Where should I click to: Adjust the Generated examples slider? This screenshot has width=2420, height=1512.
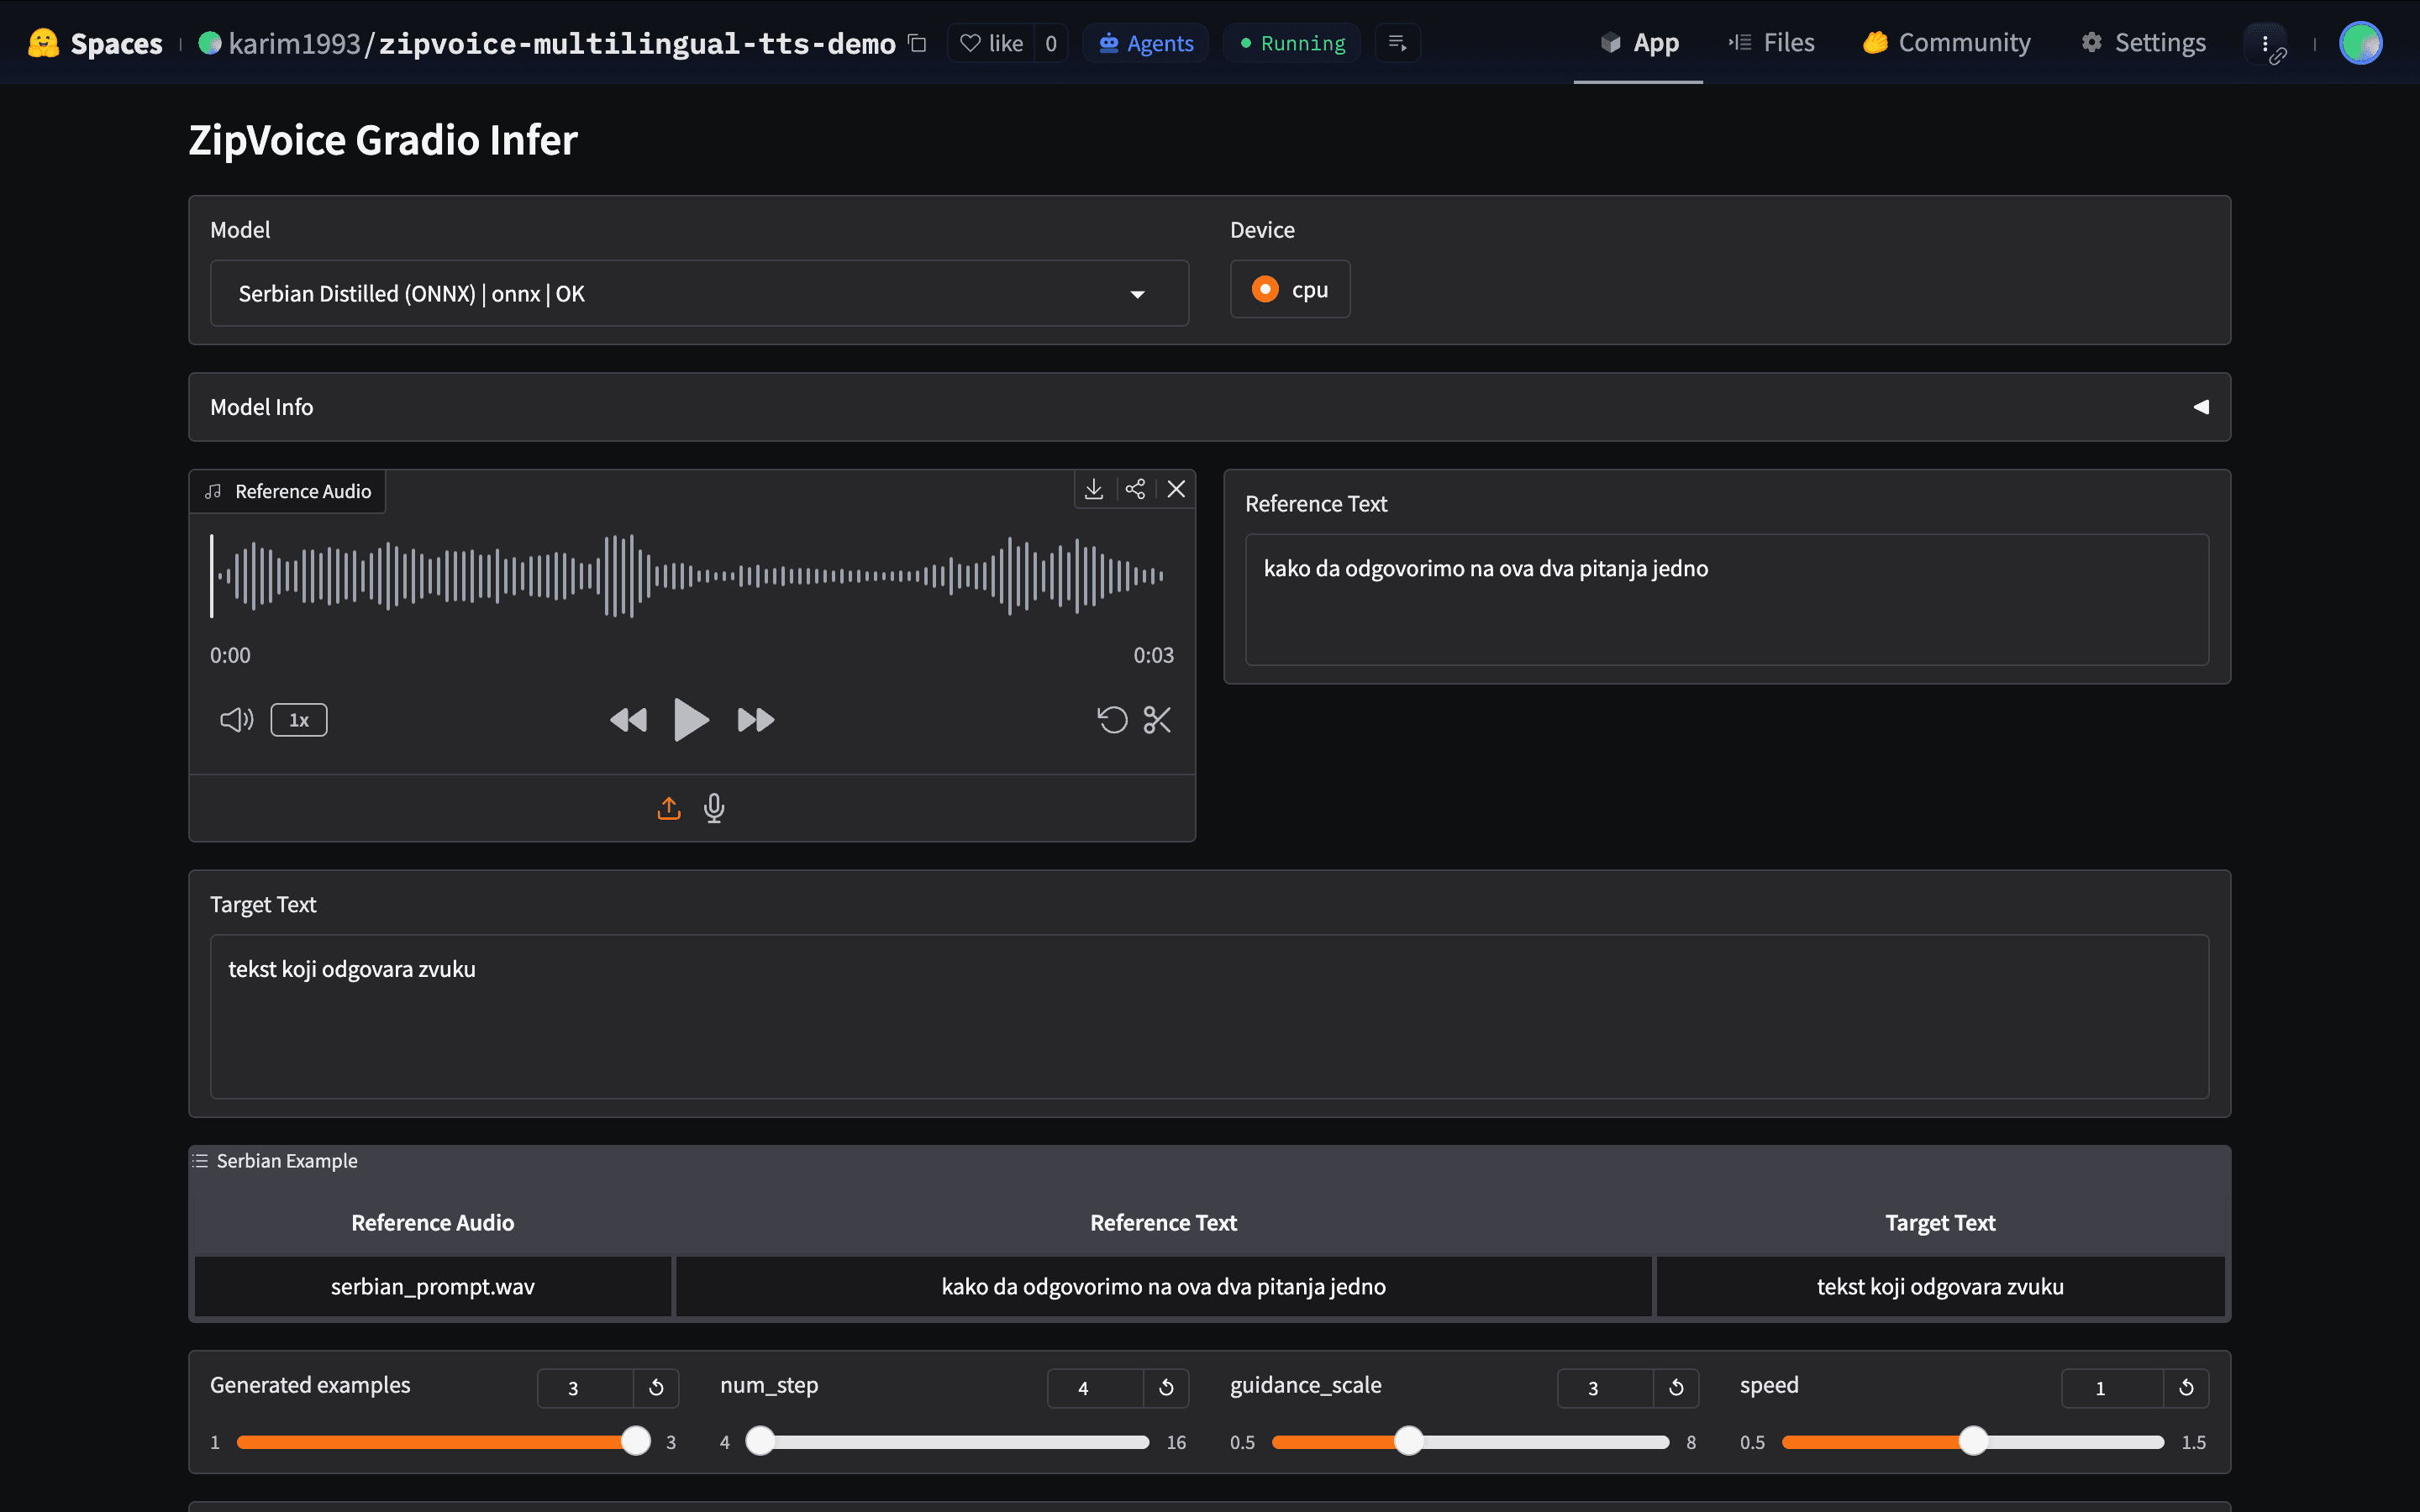coord(443,1442)
